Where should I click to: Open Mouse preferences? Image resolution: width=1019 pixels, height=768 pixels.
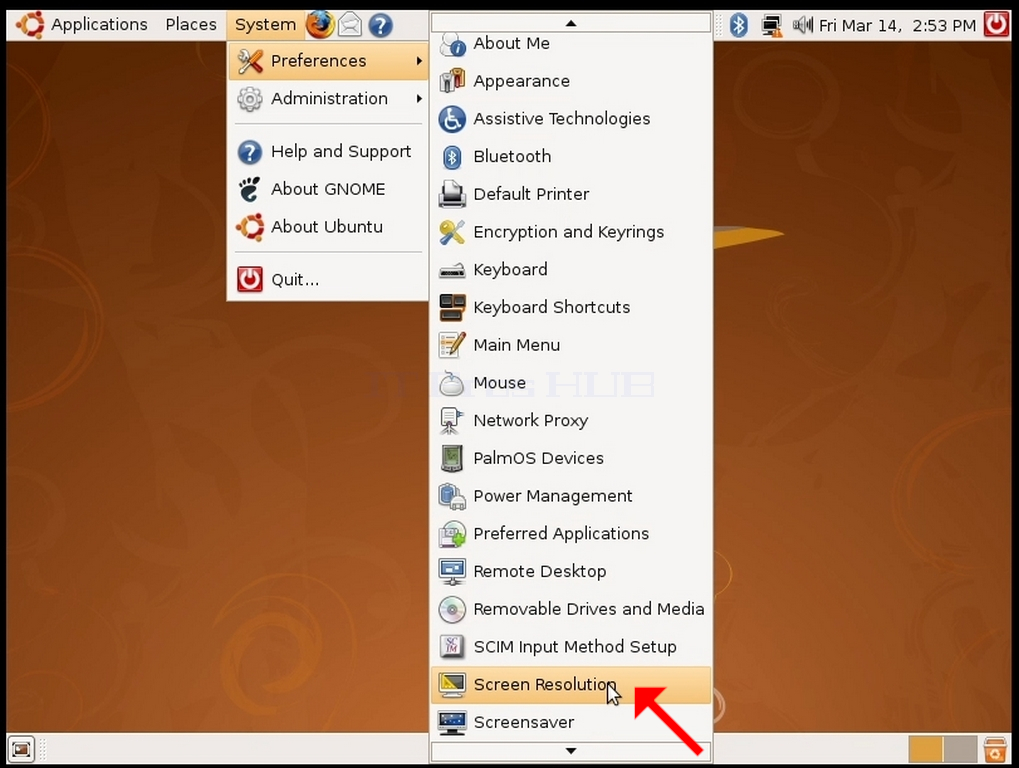click(x=571, y=383)
